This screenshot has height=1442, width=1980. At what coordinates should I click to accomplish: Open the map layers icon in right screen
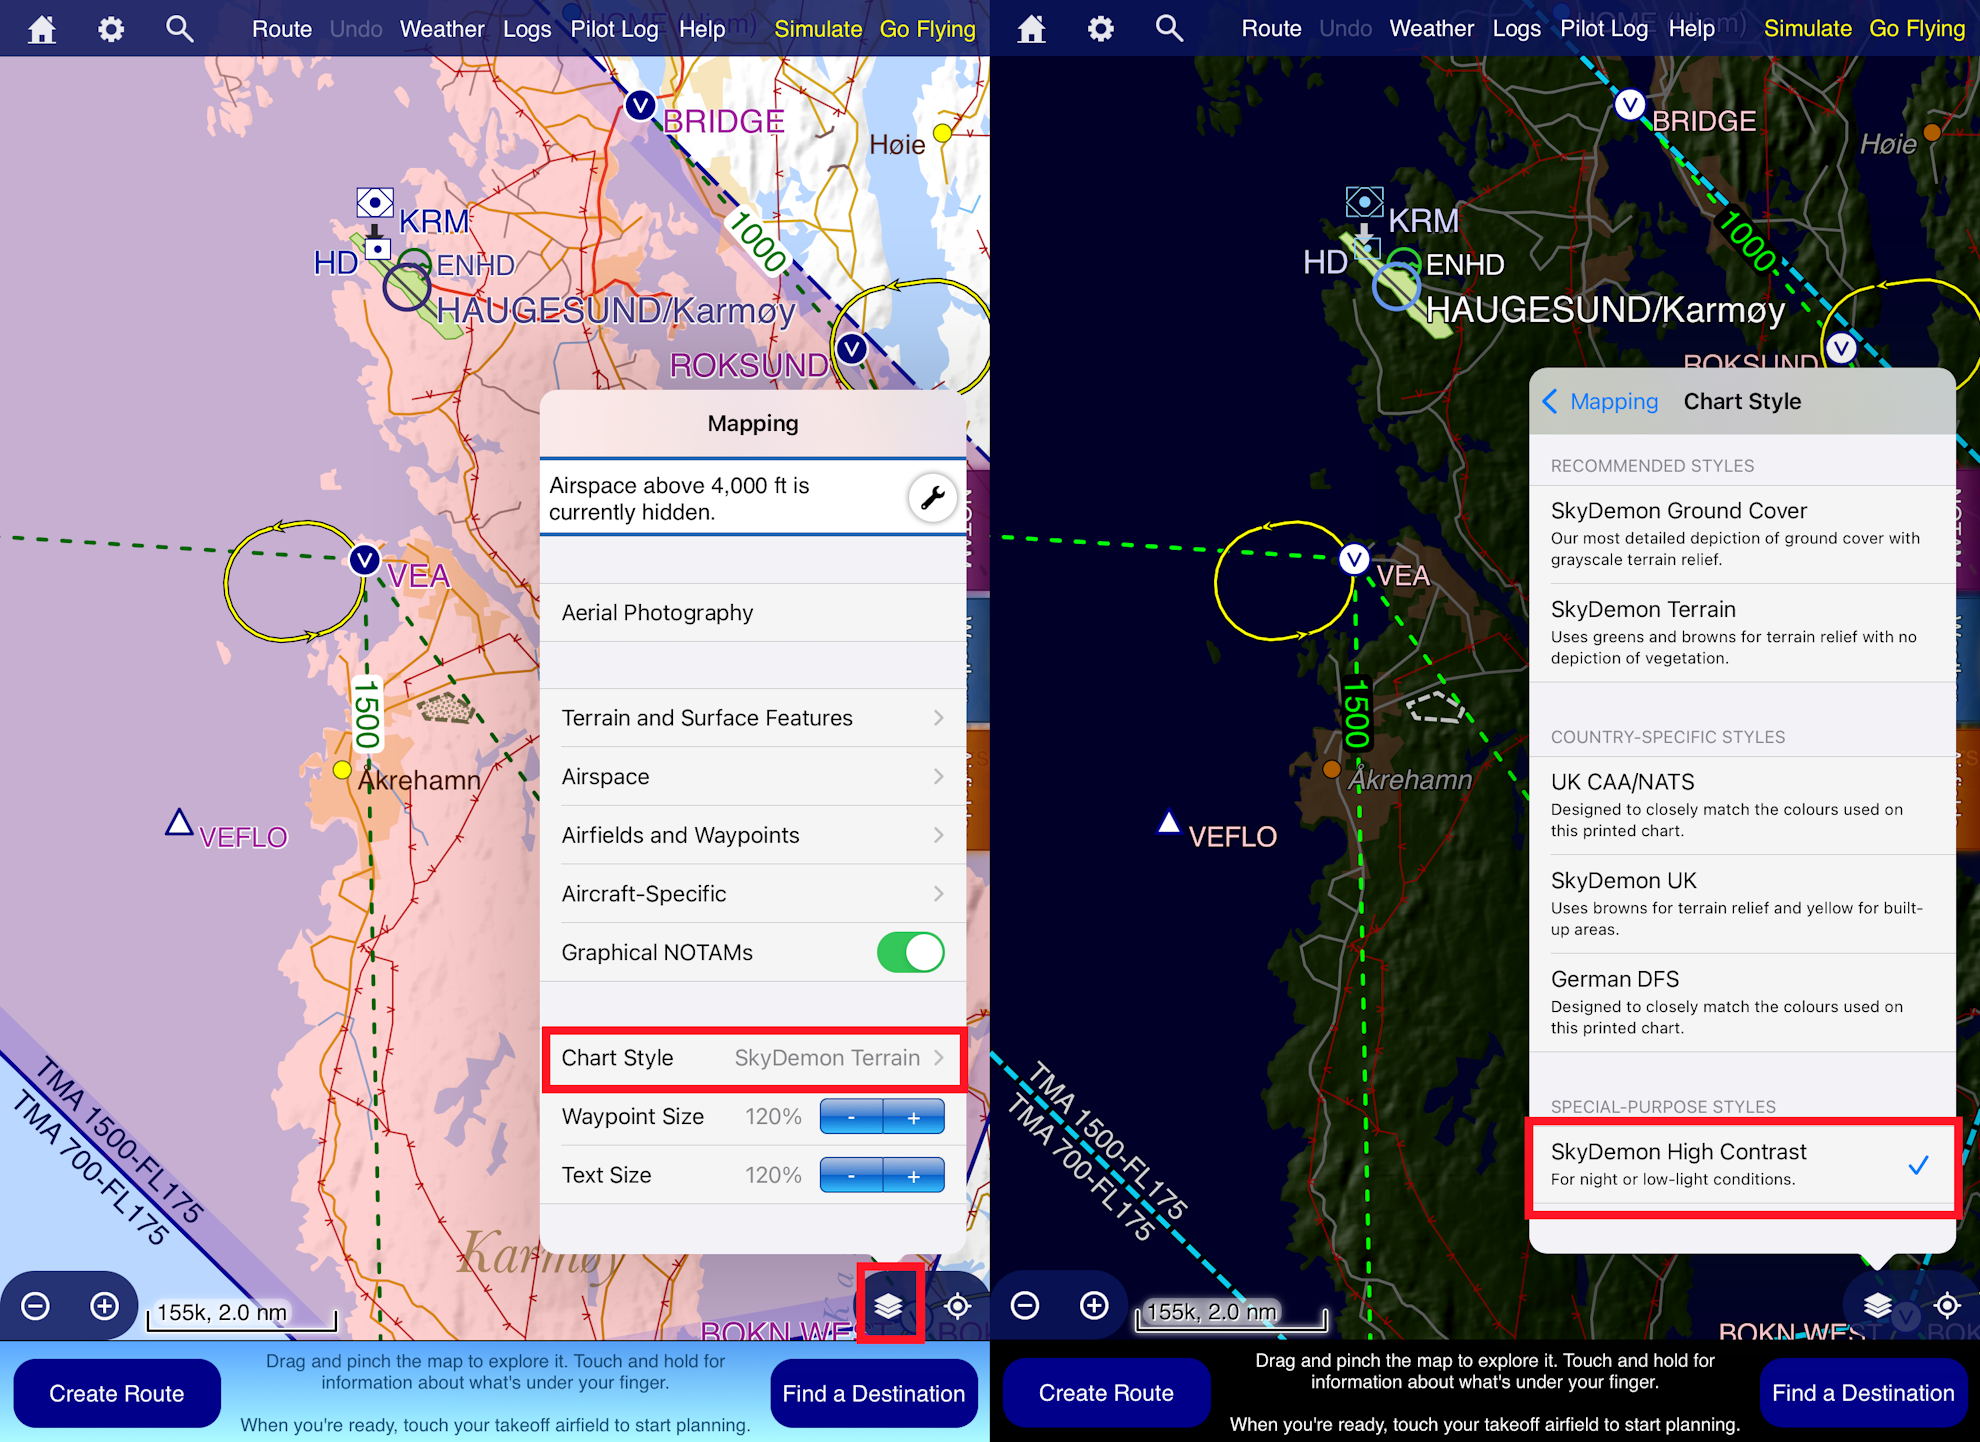coord(1878,1305)
